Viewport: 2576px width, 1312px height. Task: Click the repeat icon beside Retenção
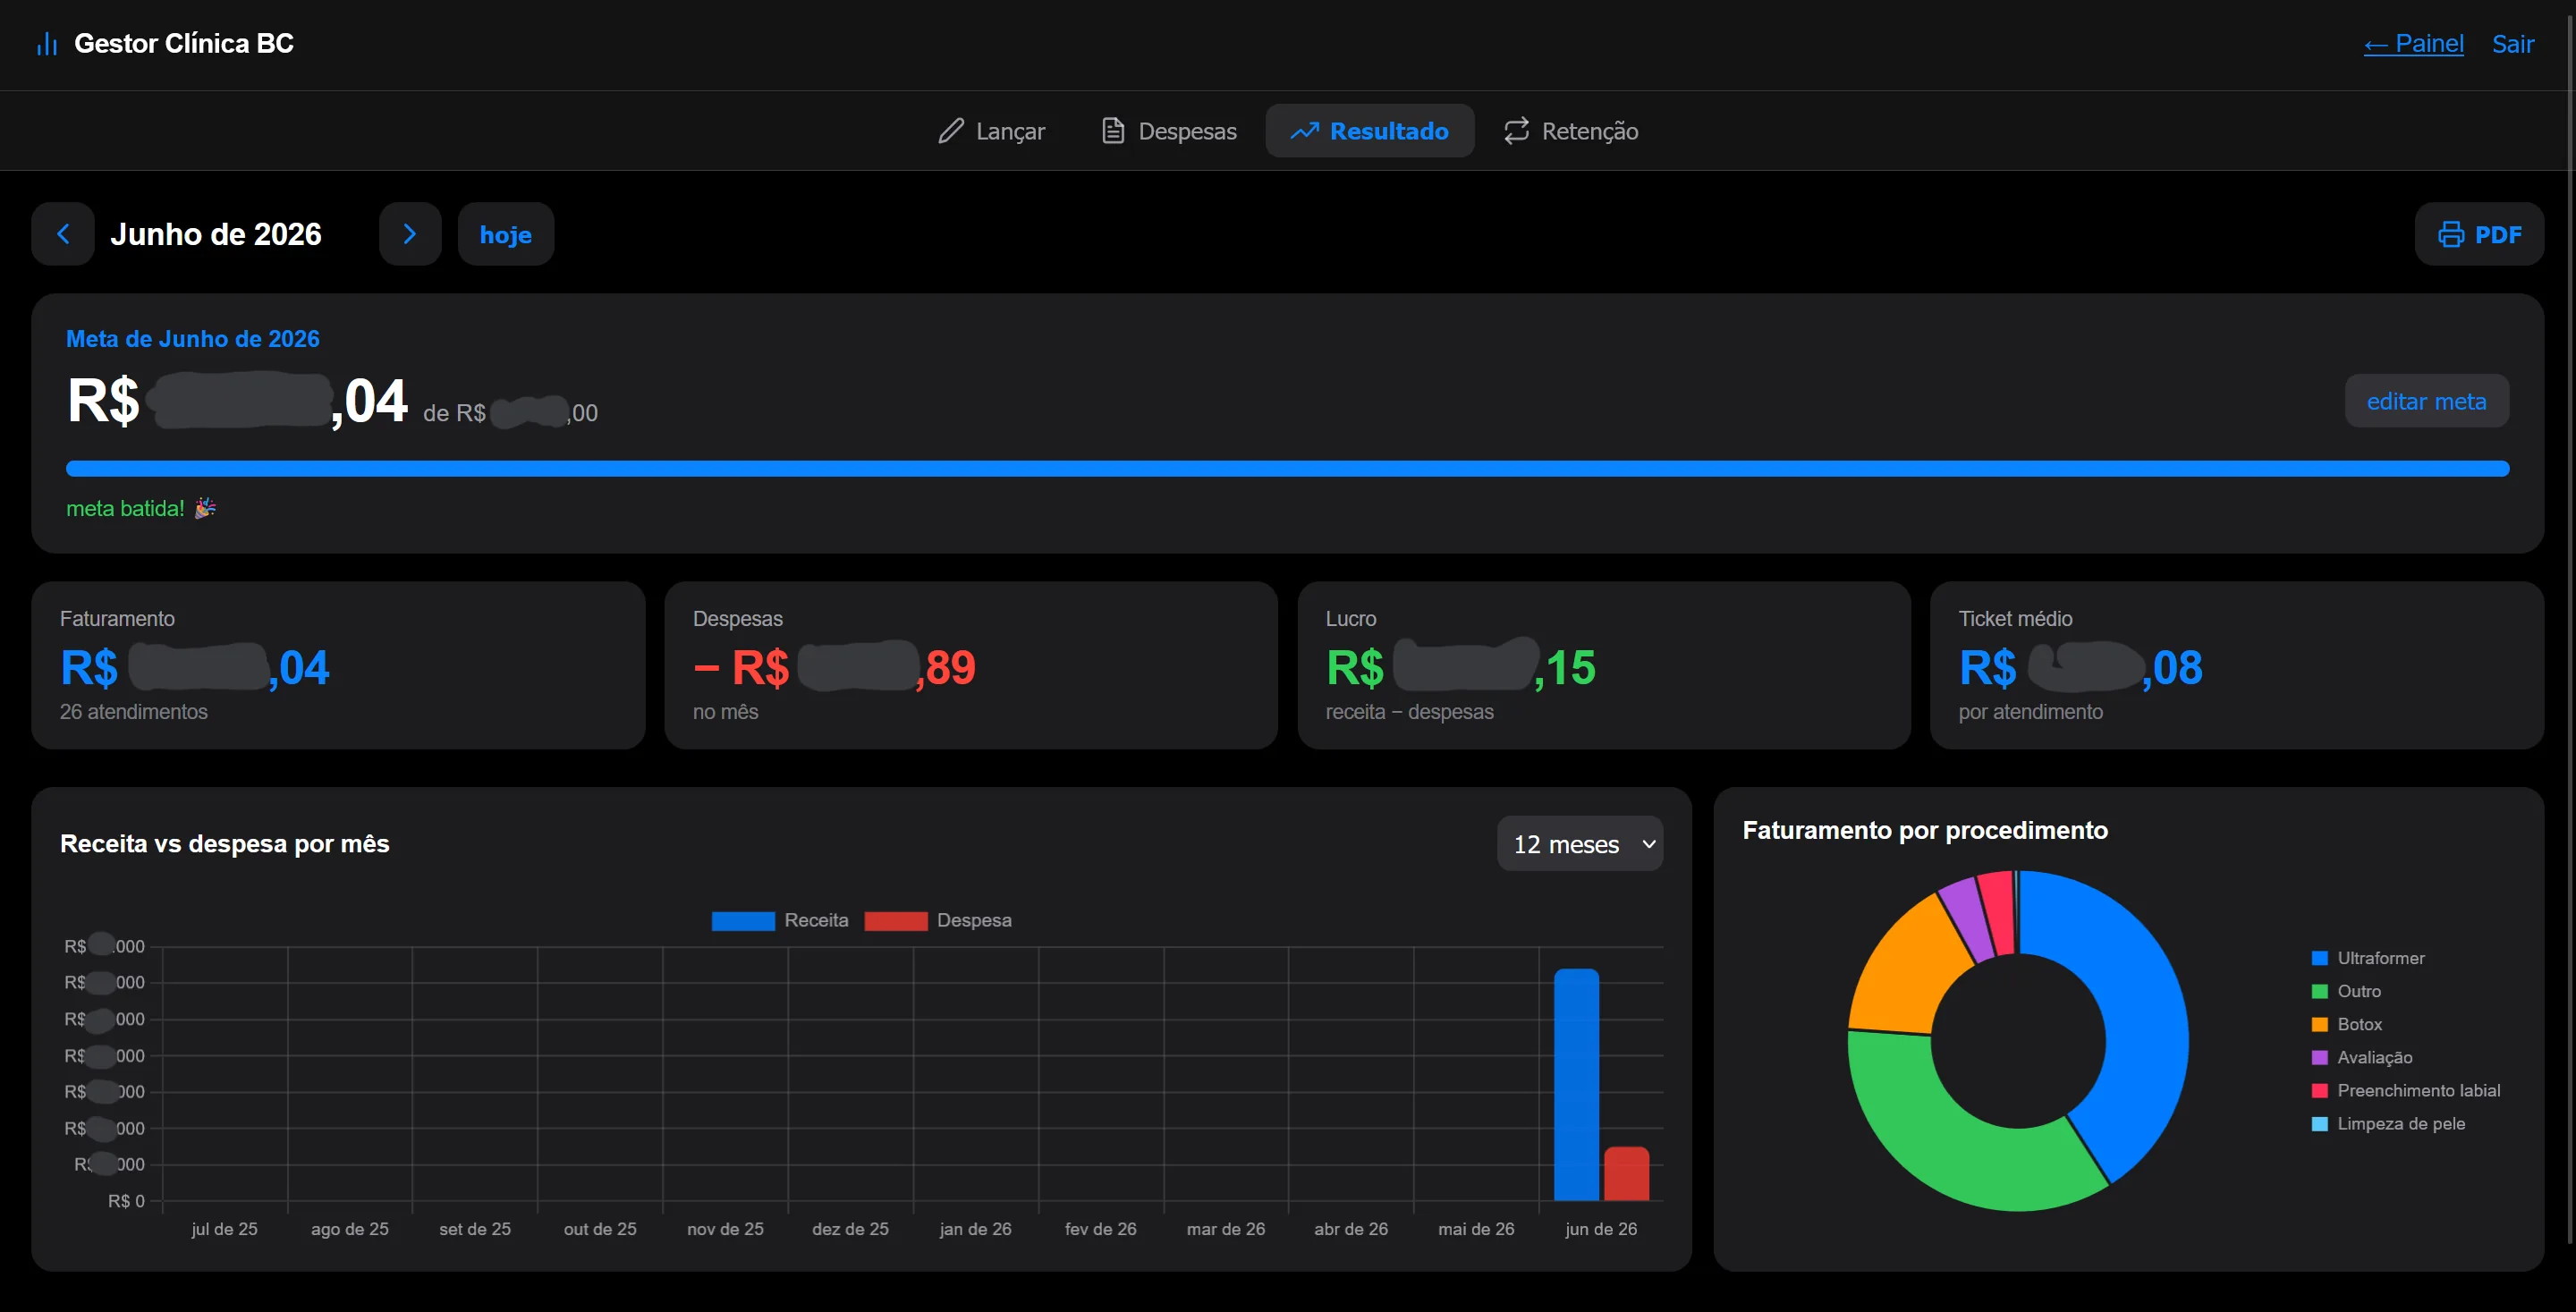[1517, 131]
